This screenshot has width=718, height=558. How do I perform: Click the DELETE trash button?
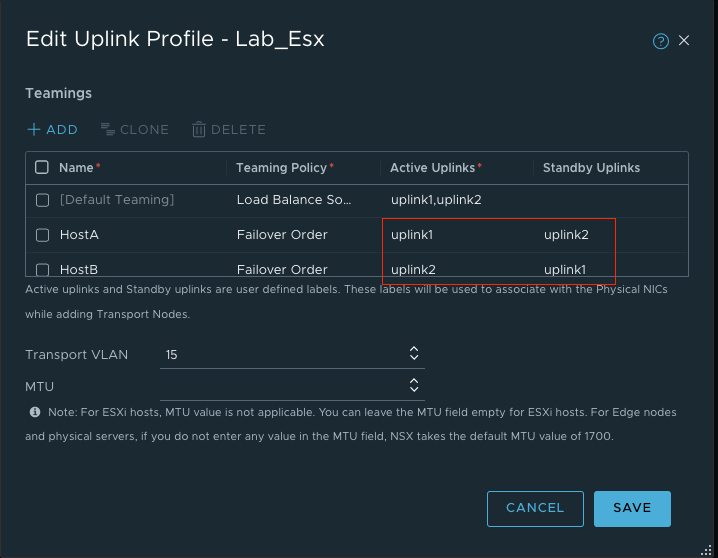(228, 129)
